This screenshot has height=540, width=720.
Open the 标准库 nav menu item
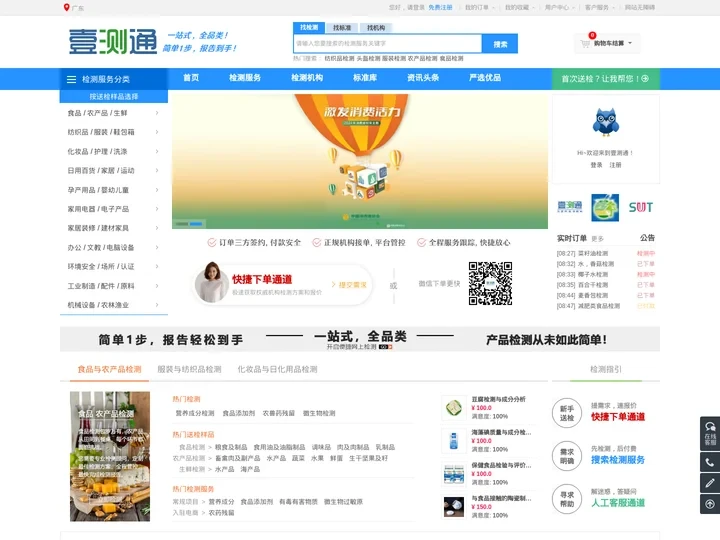(365, 78)
